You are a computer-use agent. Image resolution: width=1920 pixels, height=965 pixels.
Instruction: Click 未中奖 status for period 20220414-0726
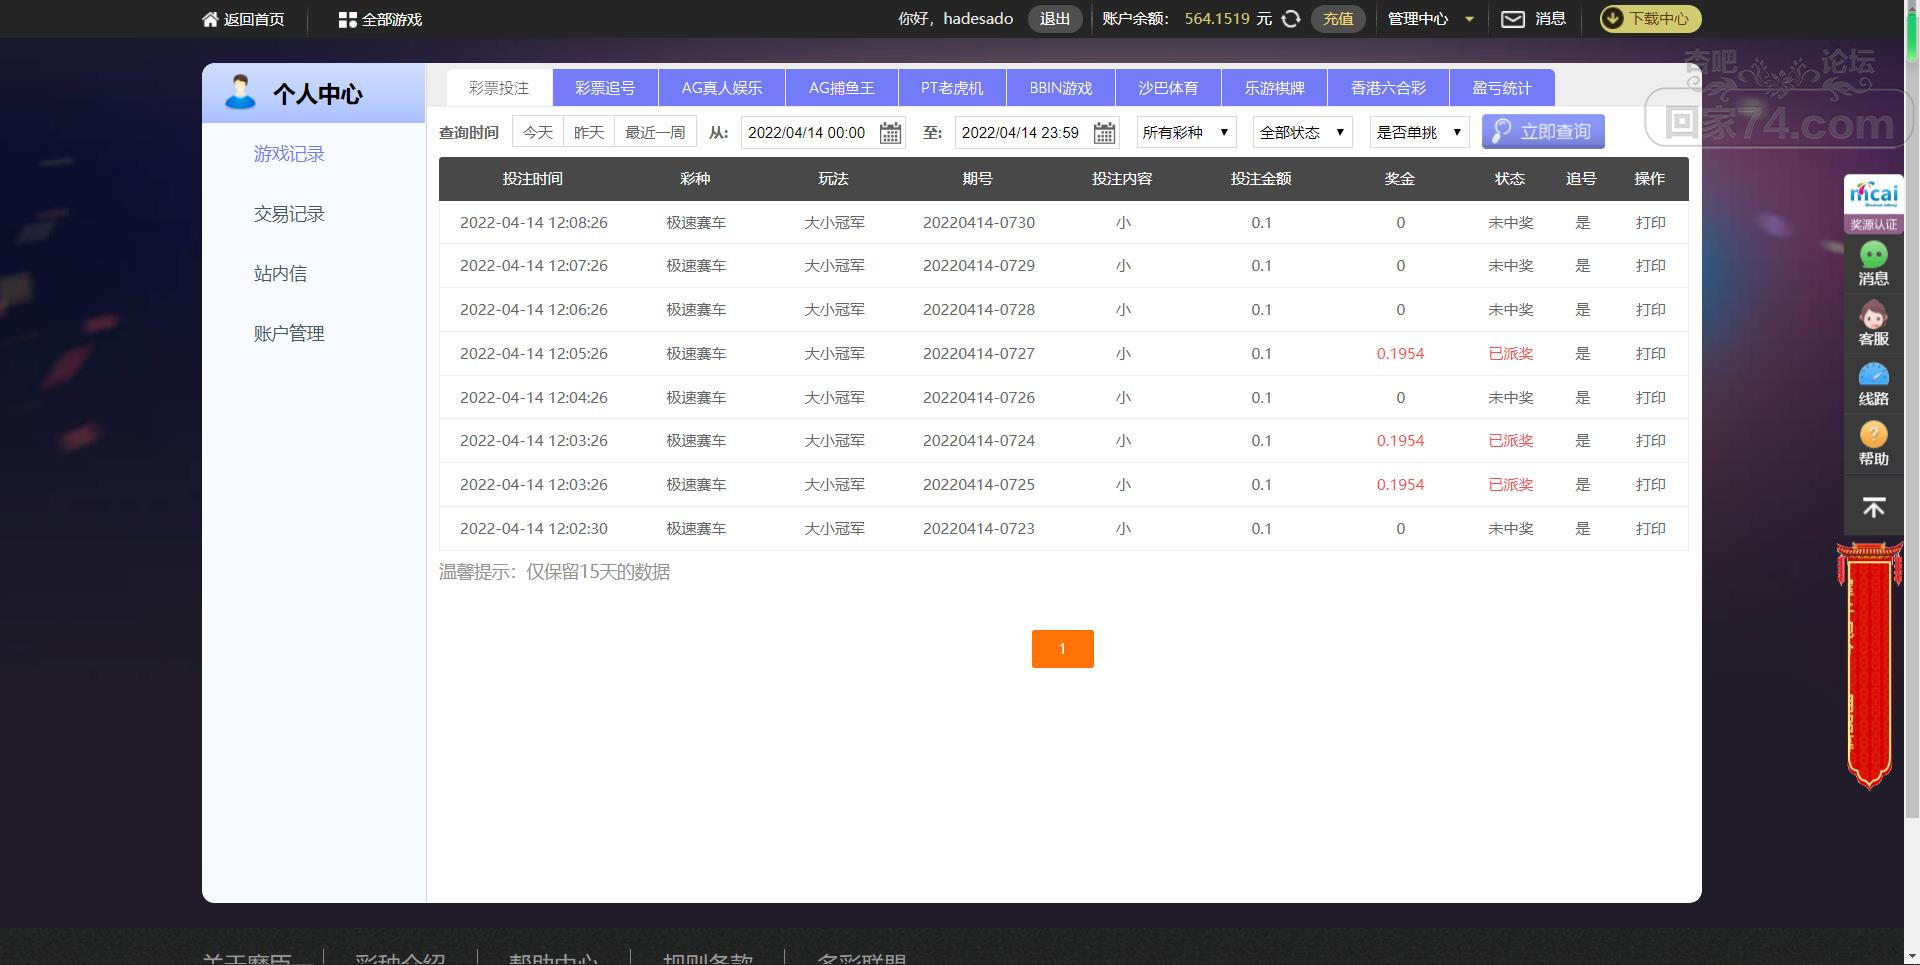click(1511, 398)
